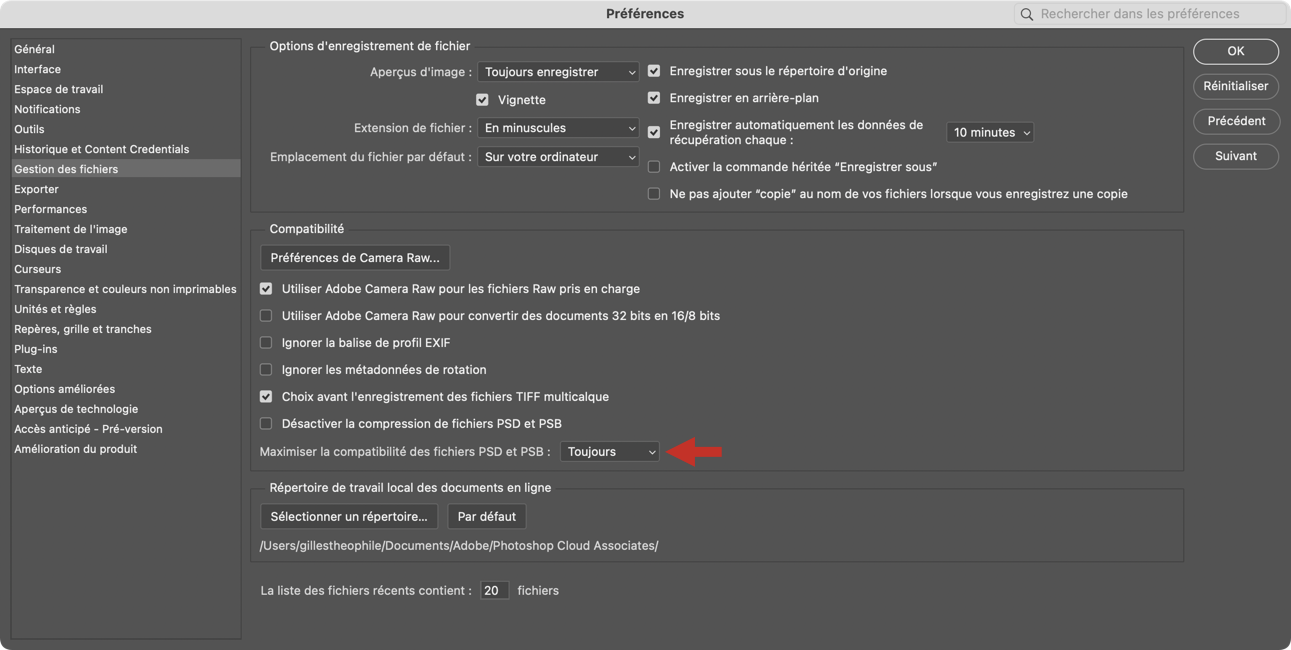Toggle the Vignette checkbox
This screenshot has width=1291, height=650.
(482, 100)
